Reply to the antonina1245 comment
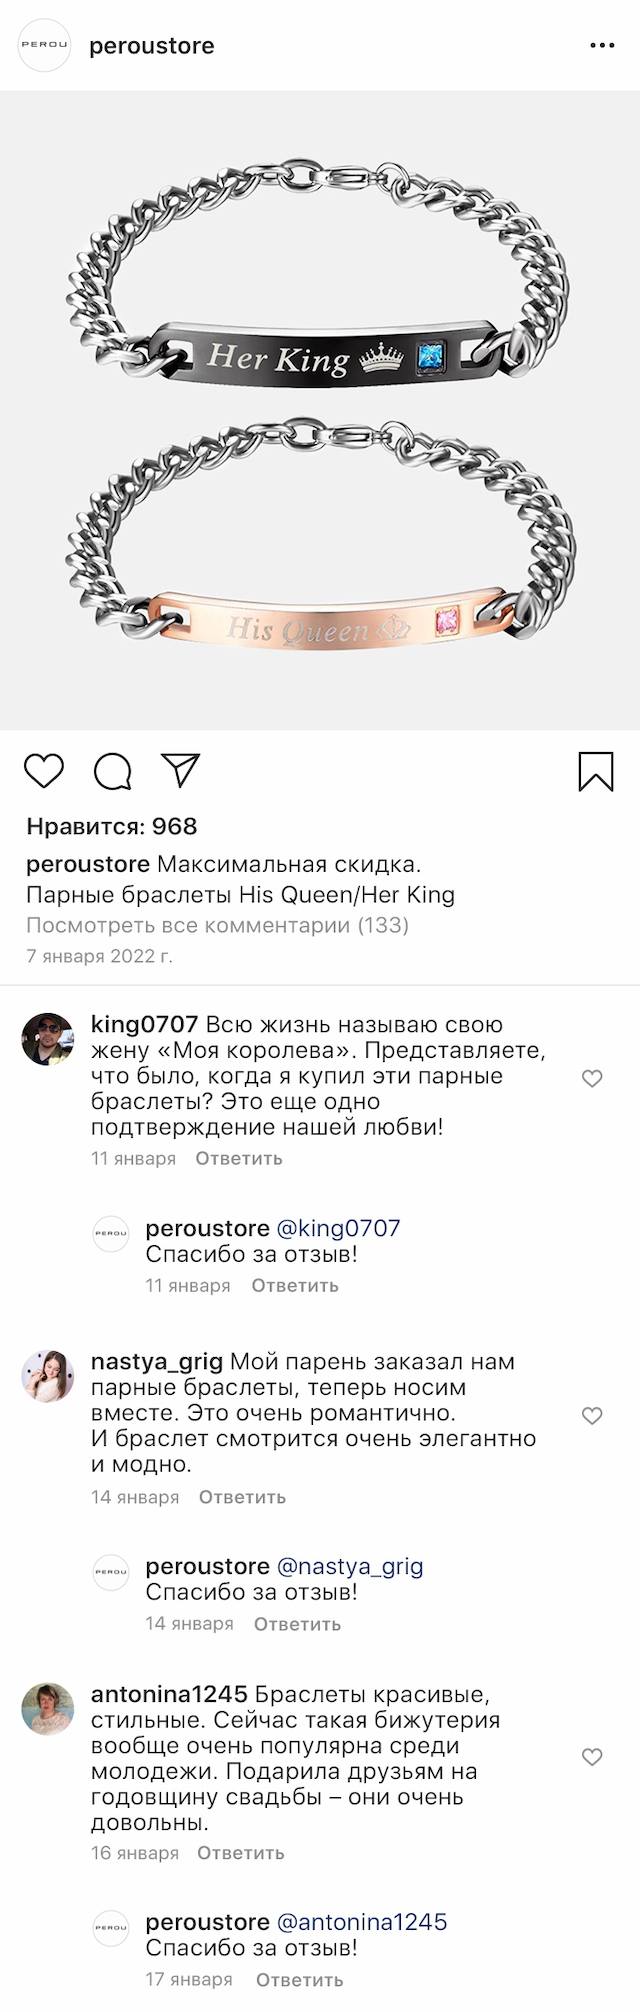The width and height of the screenshot is (640, 2012). 240,1853
